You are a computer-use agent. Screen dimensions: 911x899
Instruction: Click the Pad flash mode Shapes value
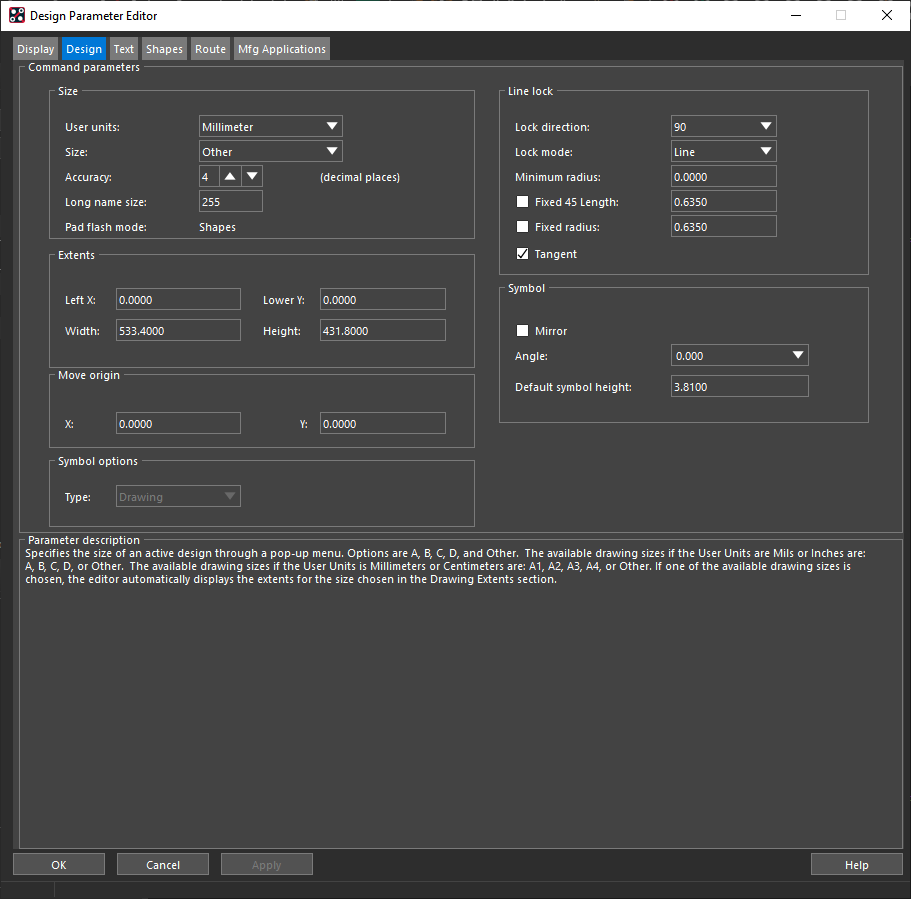217,227
